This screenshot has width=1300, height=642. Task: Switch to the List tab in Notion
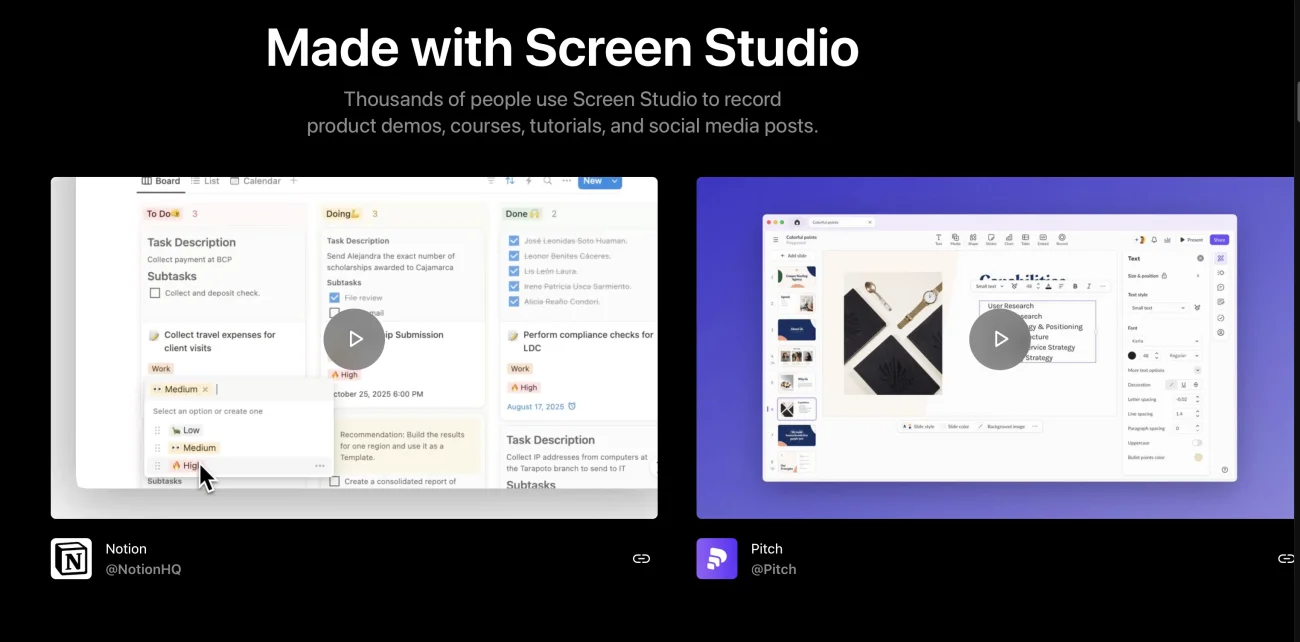[x=205, y=181]
